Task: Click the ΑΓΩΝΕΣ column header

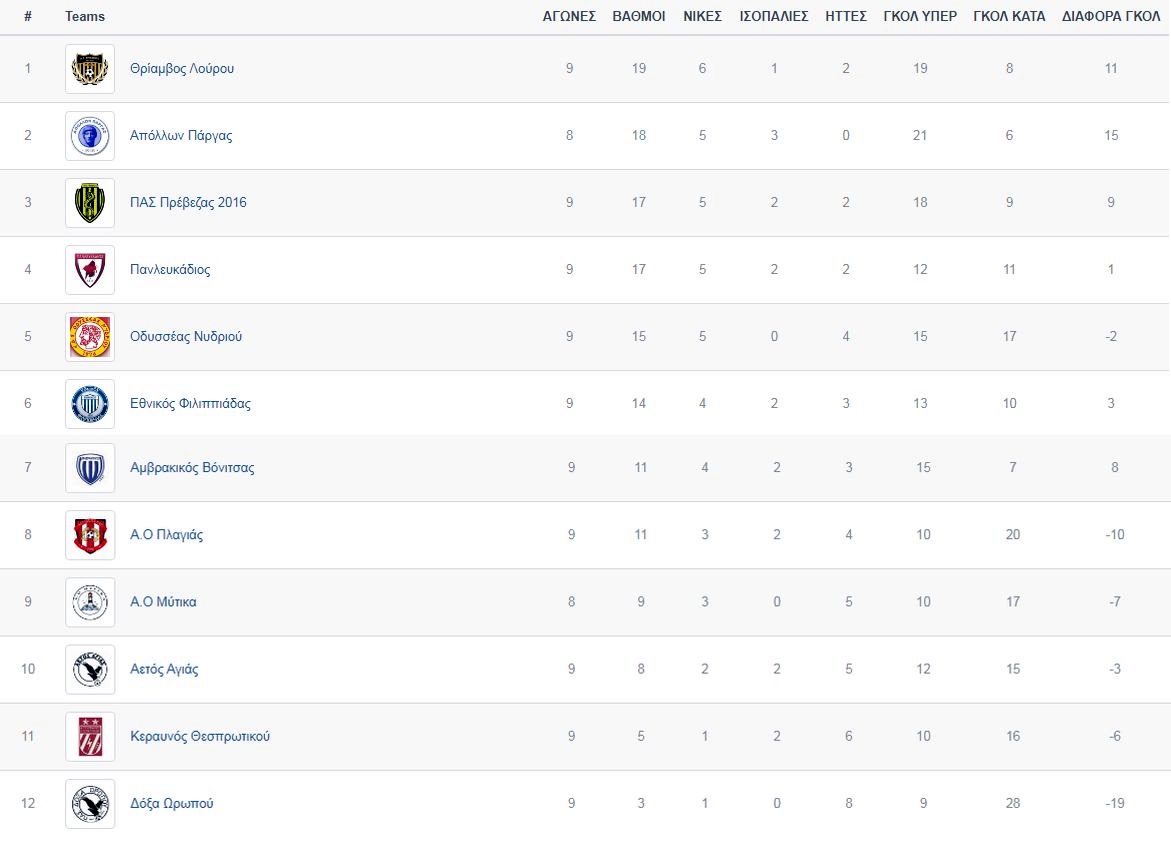Action: click(x=569, y=16)
